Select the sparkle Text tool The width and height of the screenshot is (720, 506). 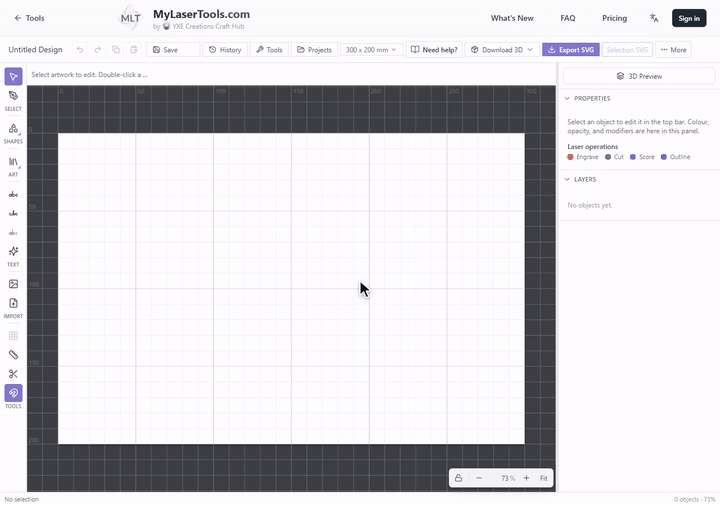tap(13, 252)
